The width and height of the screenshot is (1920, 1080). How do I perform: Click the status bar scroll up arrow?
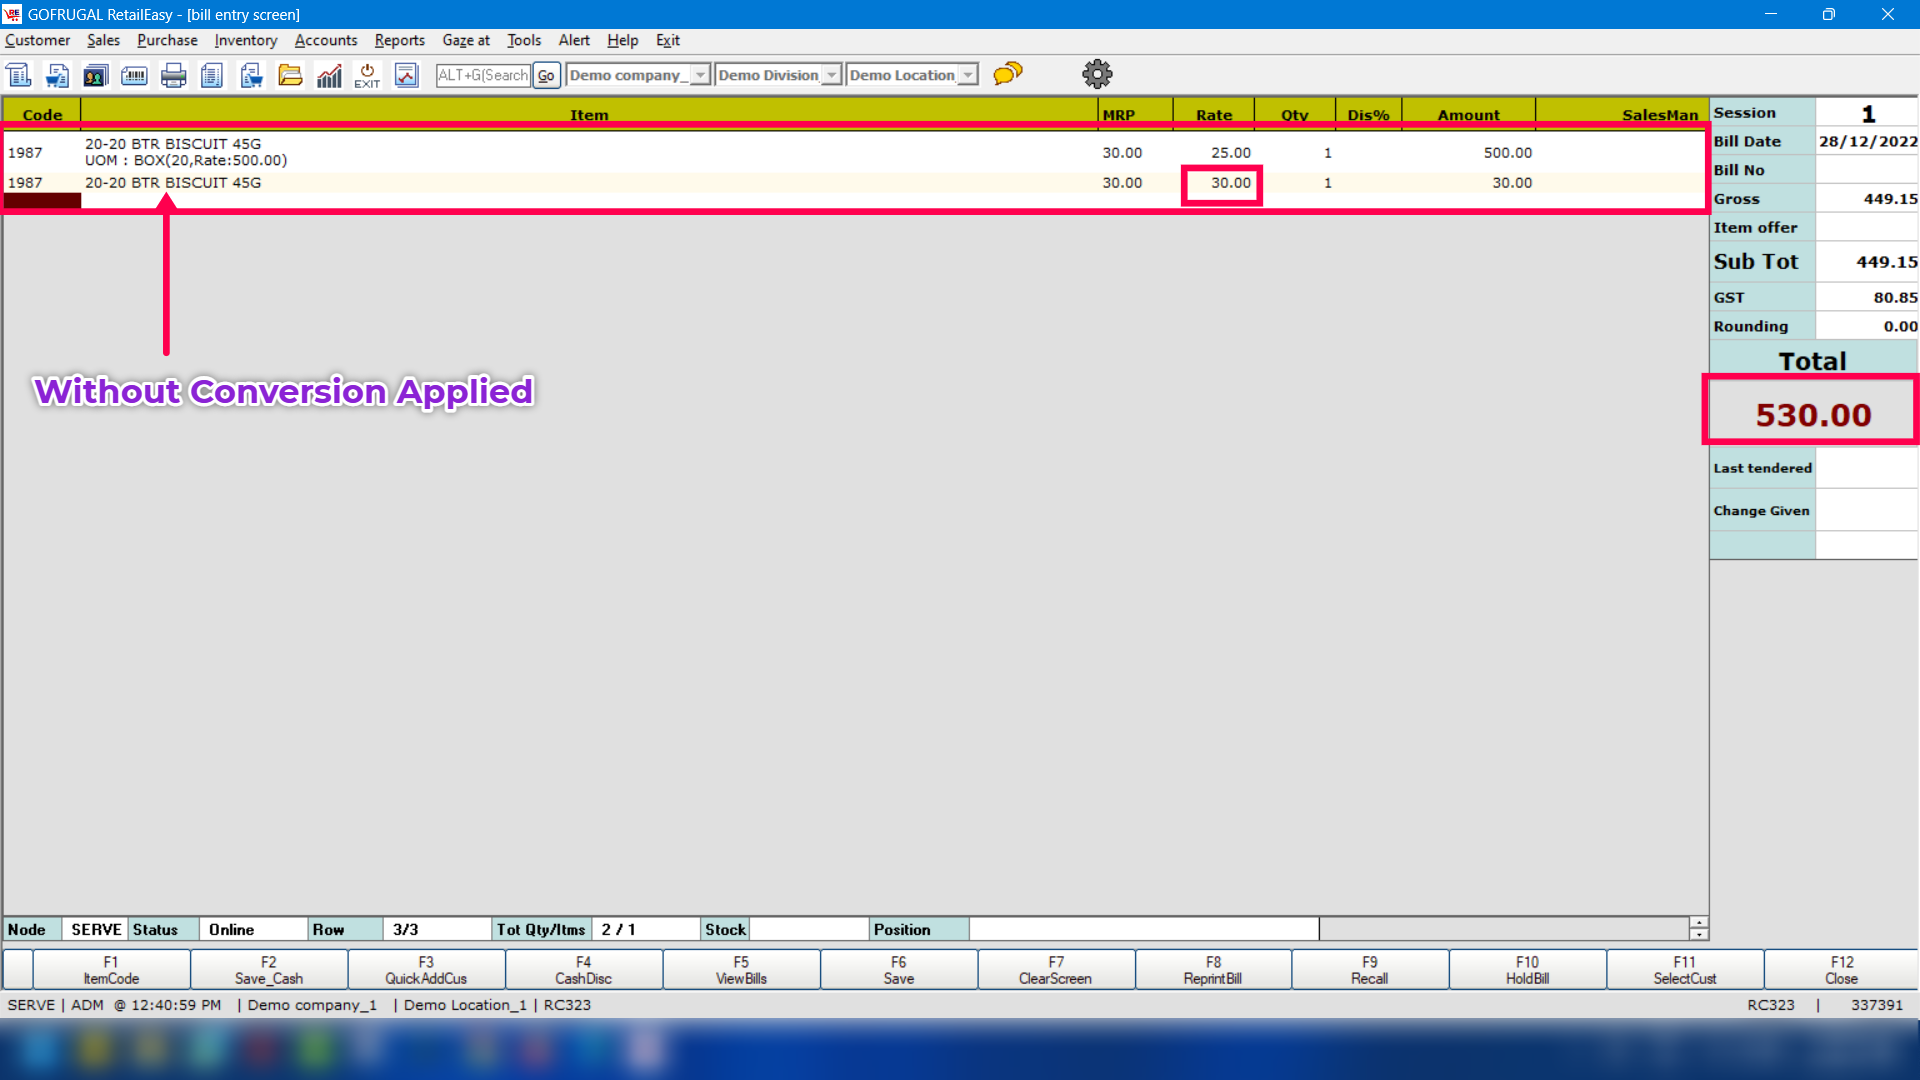click(x=1698, y=922)
